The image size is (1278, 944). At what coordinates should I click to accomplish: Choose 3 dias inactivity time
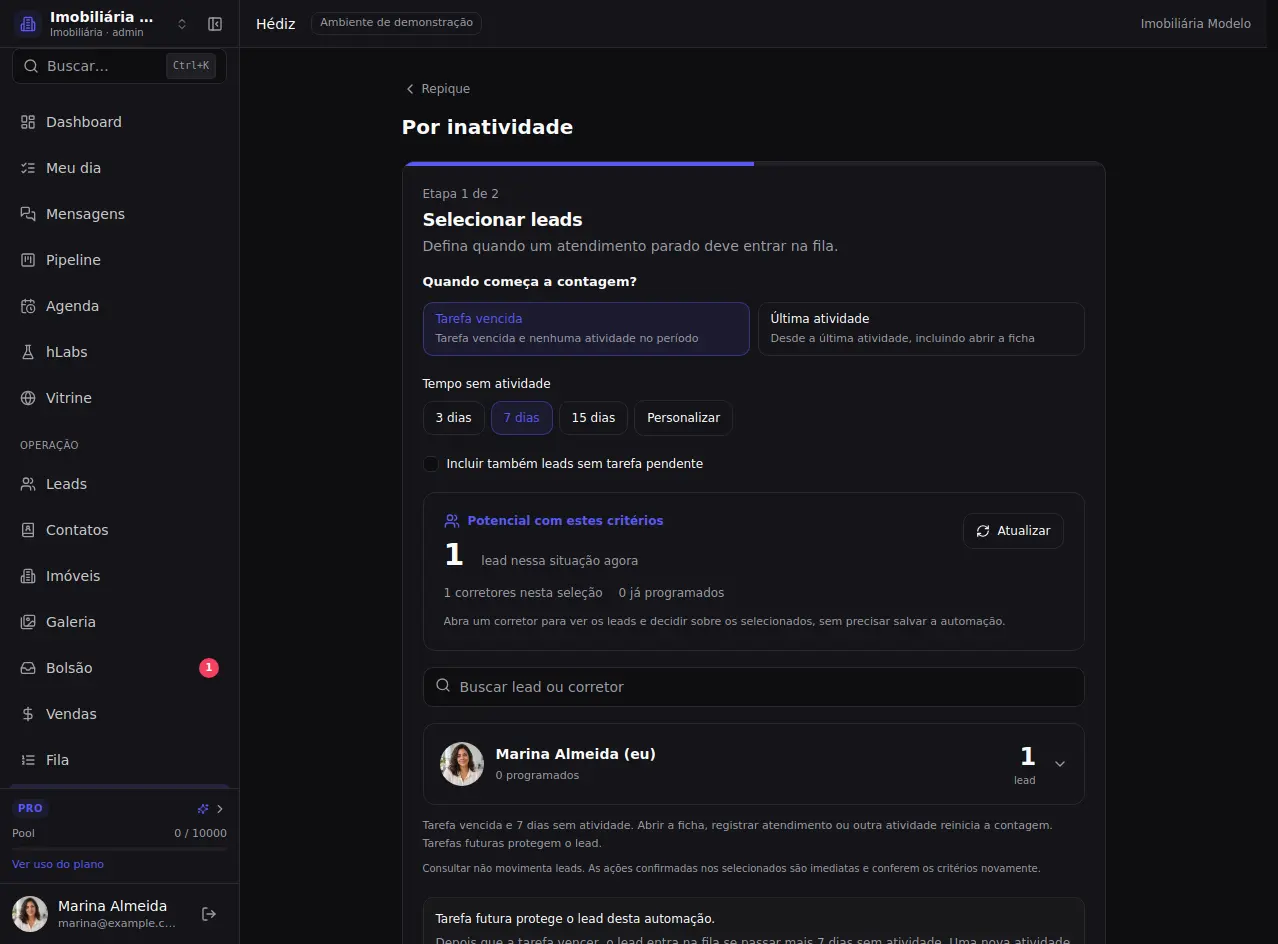click(454, 418)
